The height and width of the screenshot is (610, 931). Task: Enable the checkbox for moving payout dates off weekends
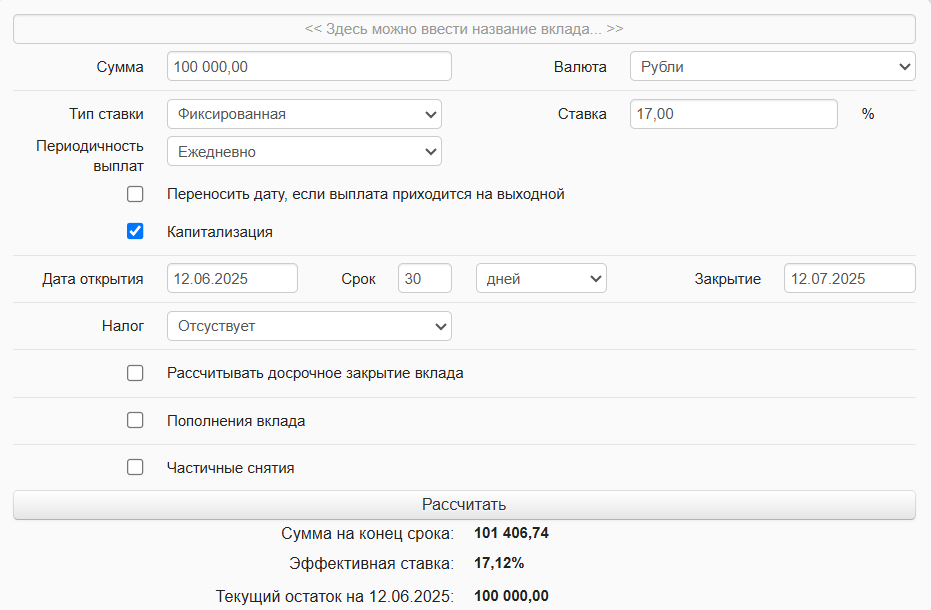tap(135, 194)
